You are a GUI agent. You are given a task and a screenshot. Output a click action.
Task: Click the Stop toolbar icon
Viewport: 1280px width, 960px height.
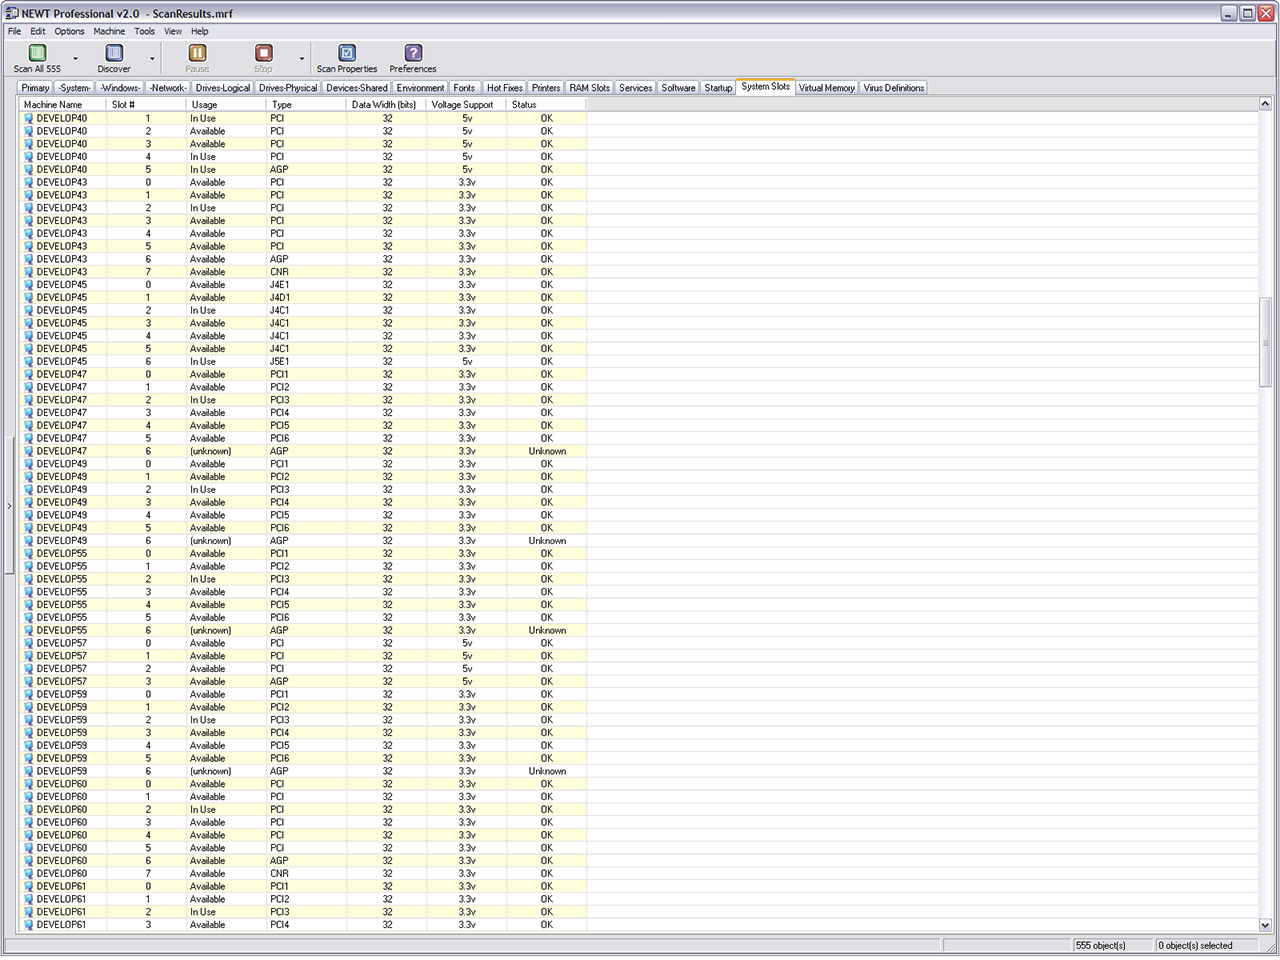coord(263,53)
